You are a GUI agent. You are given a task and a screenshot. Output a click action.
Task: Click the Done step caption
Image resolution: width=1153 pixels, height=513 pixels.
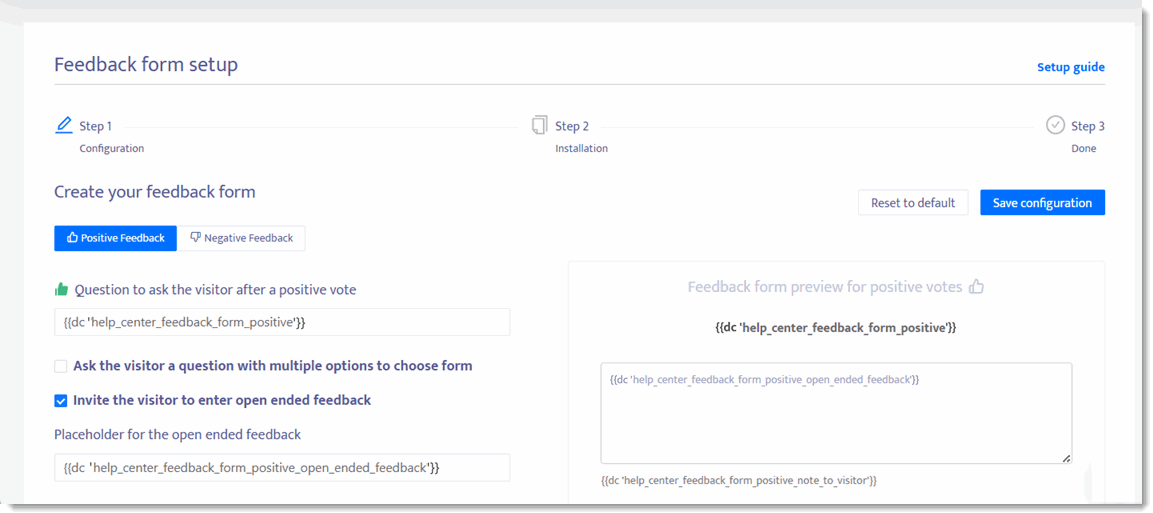pos(1083,148)
